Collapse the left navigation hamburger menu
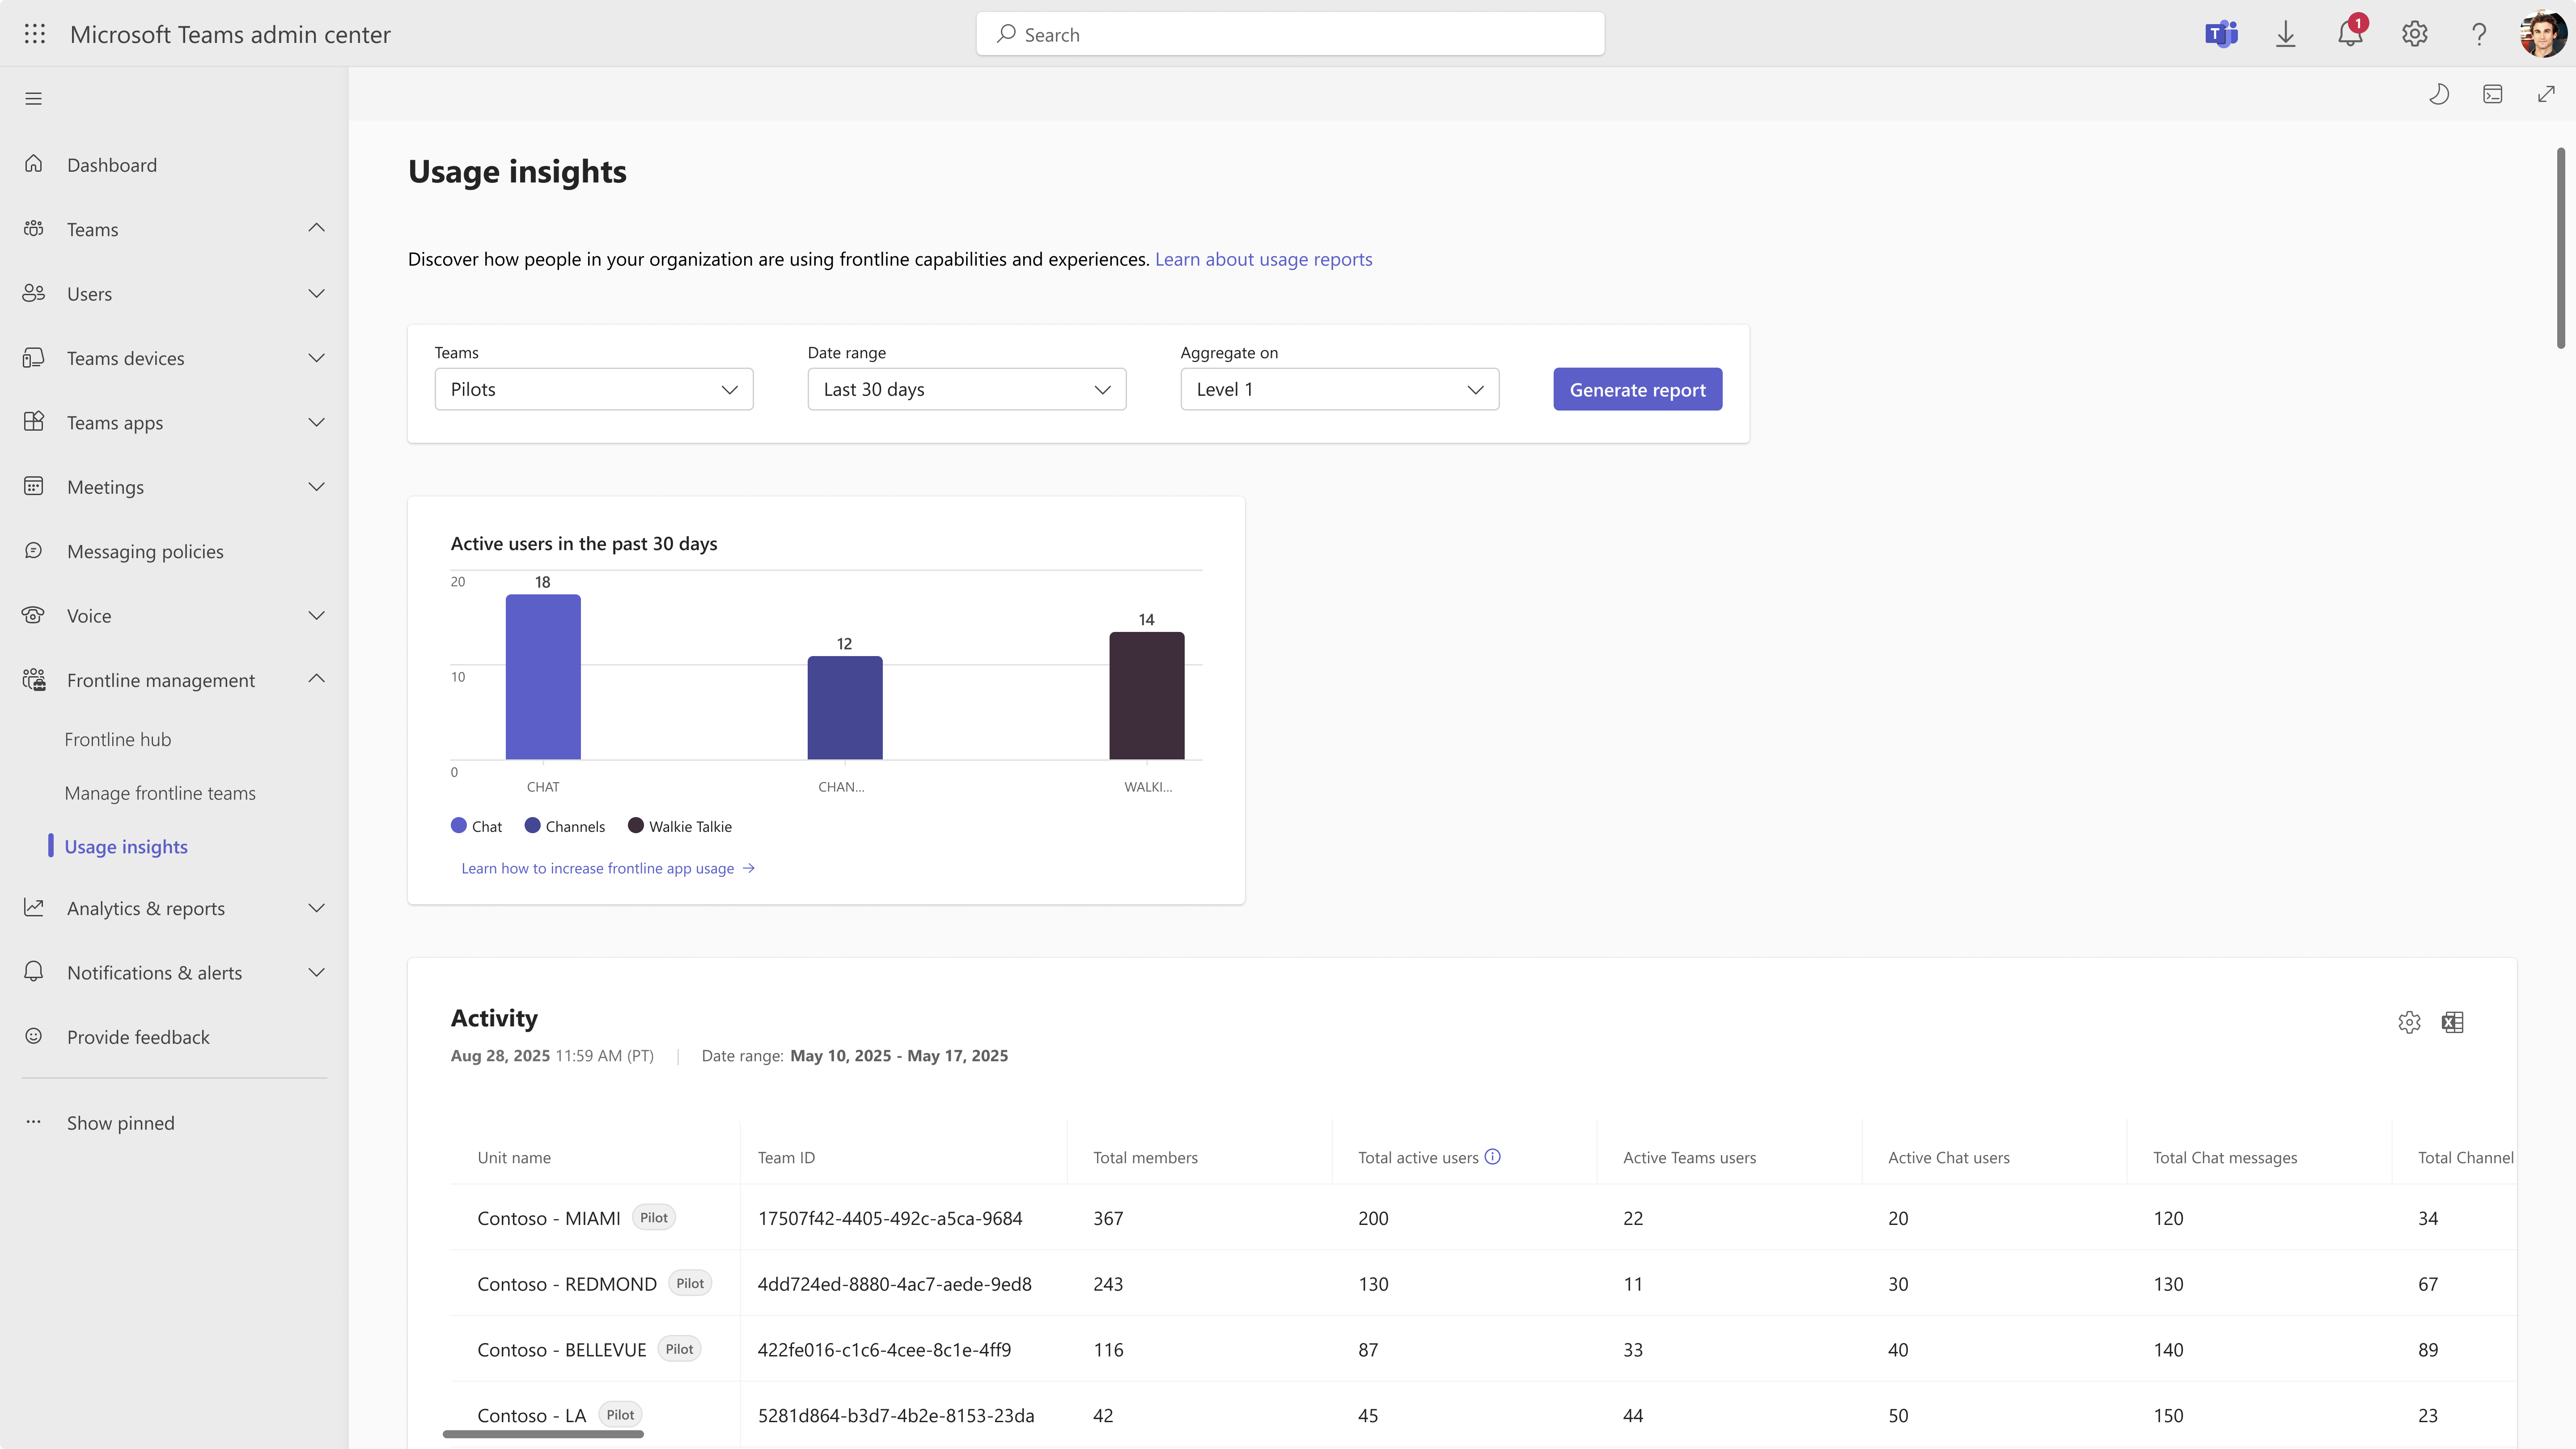Viewport: 2576px width, 1449px height. [34, 98]
